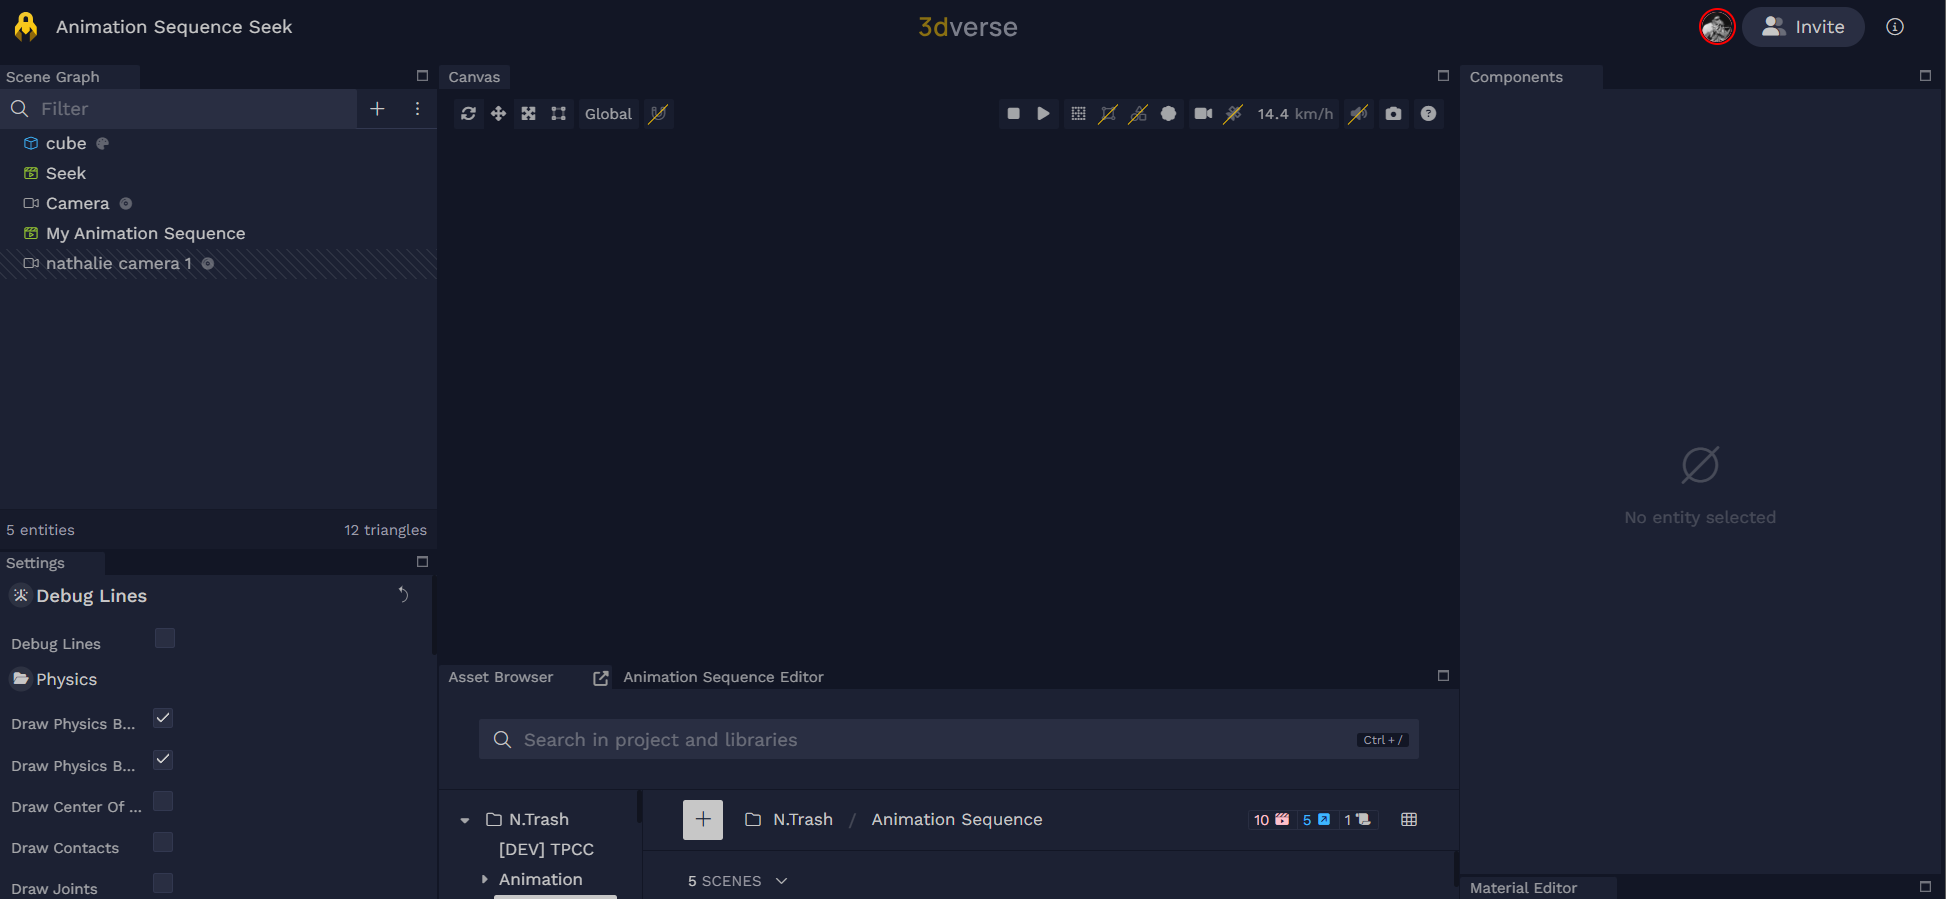Toggle the crossed-out bounding box display icon
The image size is (1946, 899).
pos(1108,114)
